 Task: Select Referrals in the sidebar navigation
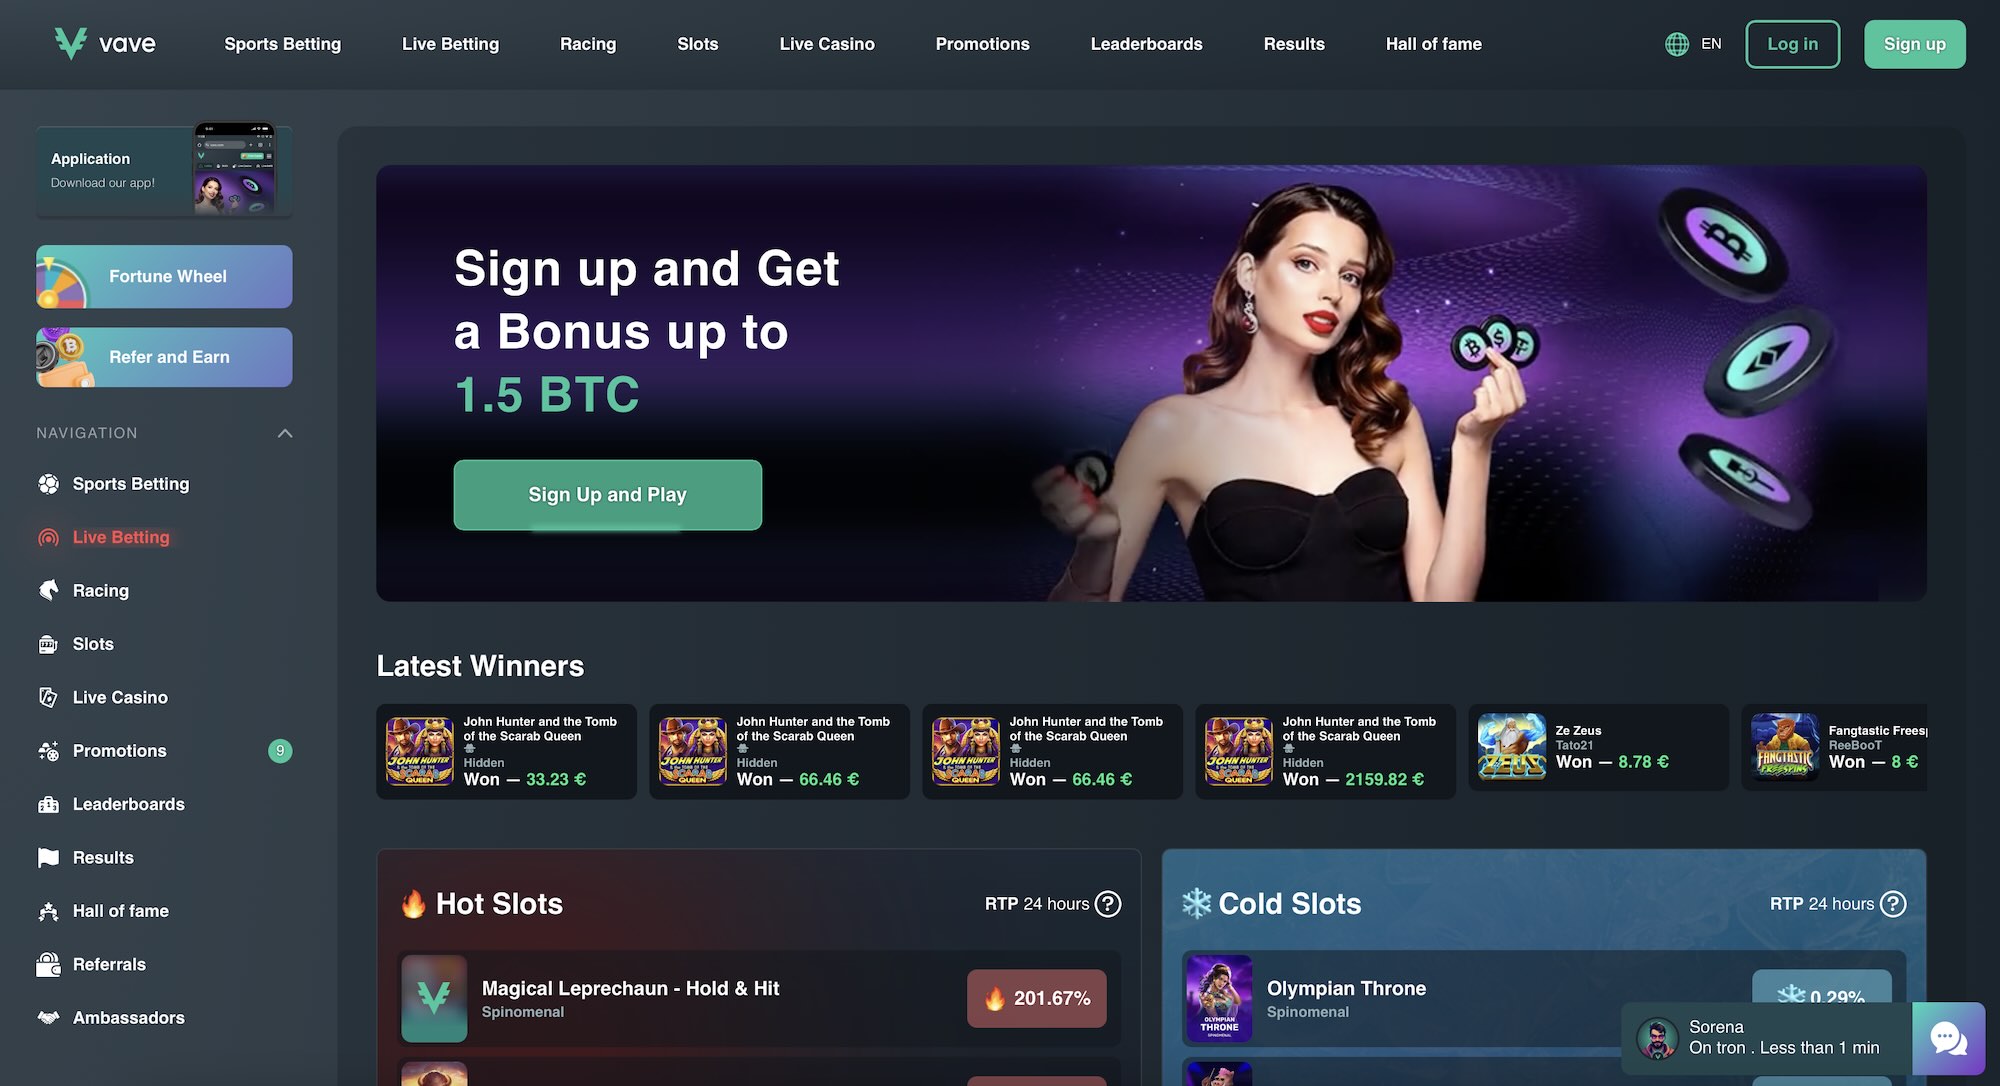pyautogui.click(x=109, y=965)
